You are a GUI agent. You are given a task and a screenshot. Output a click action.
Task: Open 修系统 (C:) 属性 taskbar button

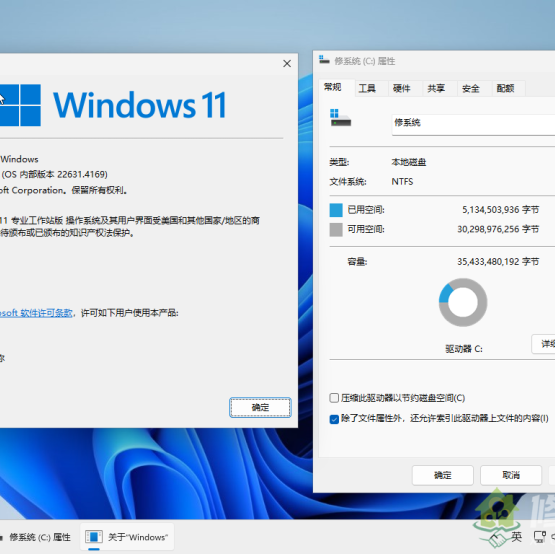[x=37, y=537]
